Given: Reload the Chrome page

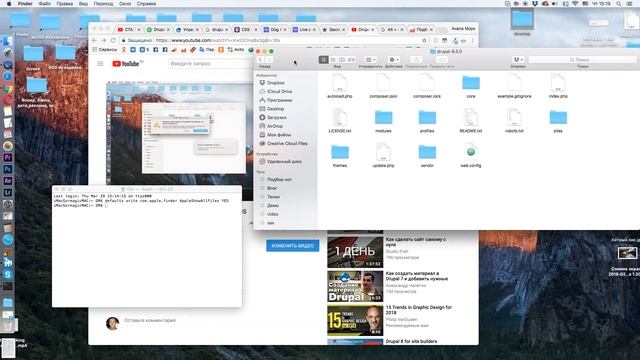Looking at the screenshot, I should (113, 40).
